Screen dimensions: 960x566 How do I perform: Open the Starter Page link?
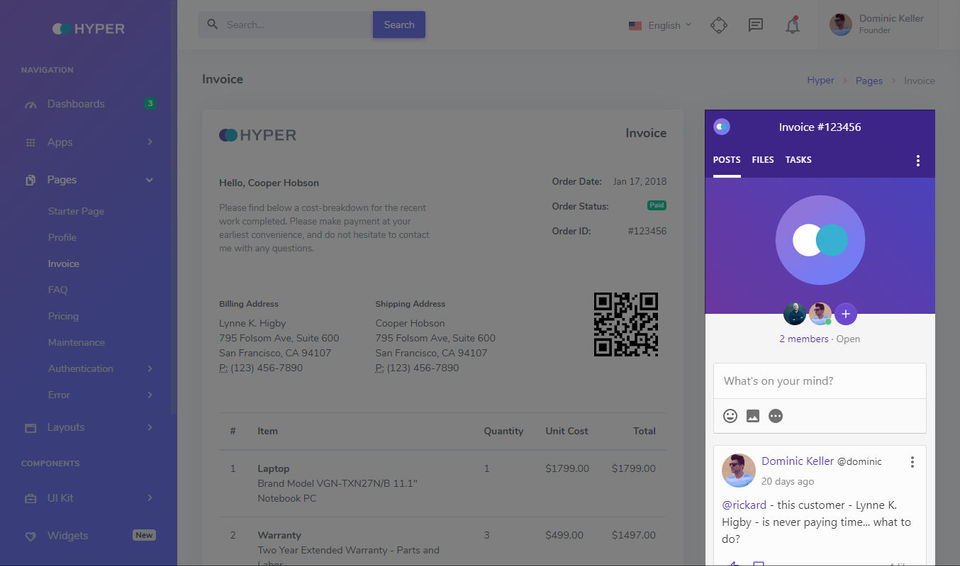point(76,211)
